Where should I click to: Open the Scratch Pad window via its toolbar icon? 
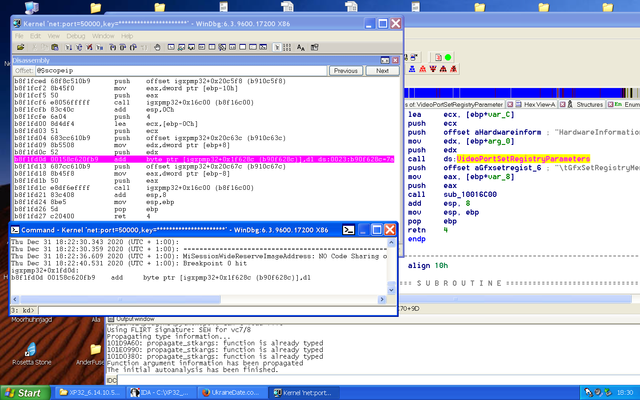[x=242, y=47]
